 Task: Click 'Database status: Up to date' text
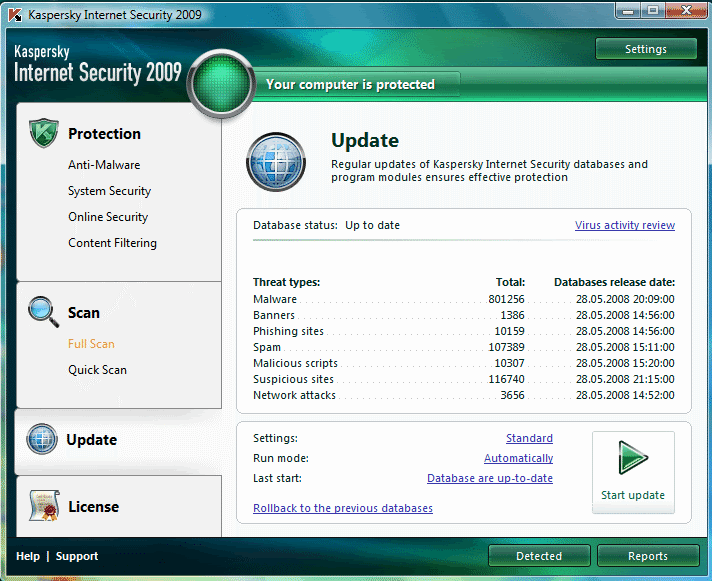326,225
